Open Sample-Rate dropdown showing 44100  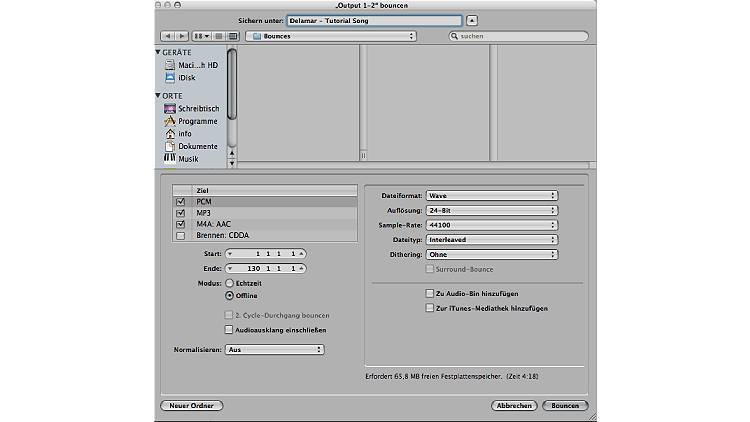pyautogui.click(x=492, y=225)
